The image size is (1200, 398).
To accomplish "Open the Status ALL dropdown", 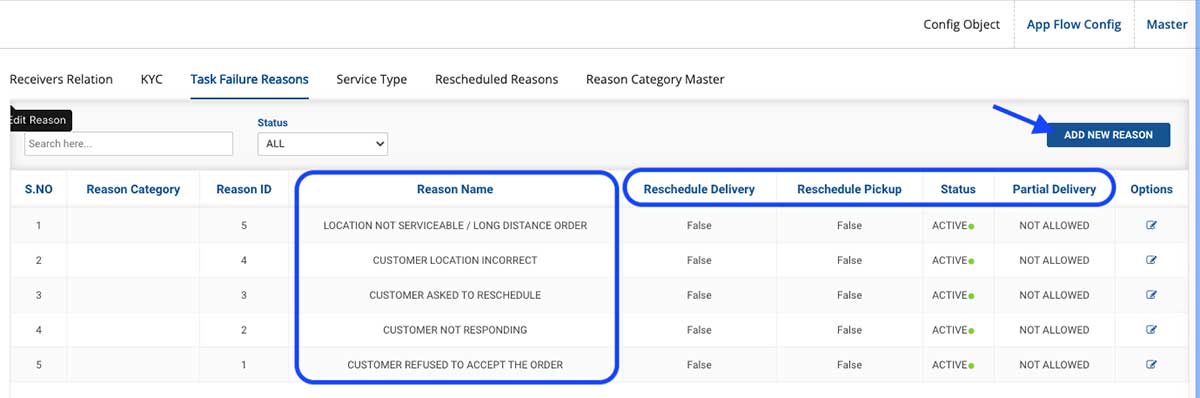I will point(322,144).
